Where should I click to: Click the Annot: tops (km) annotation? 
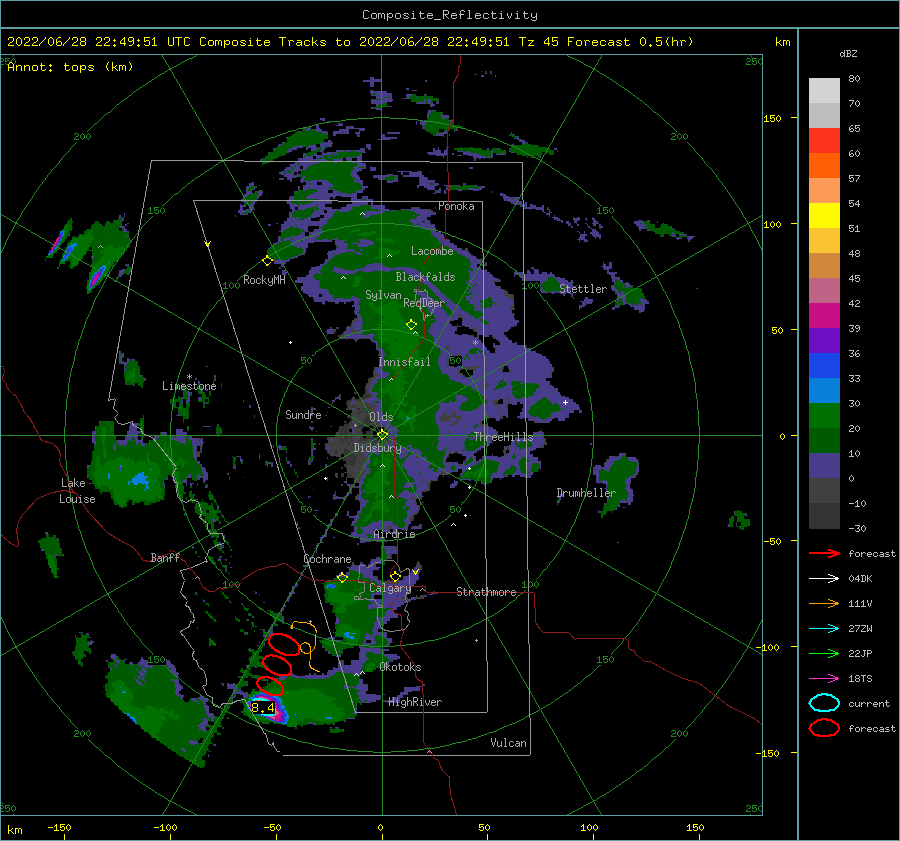[x=70, y=67]
